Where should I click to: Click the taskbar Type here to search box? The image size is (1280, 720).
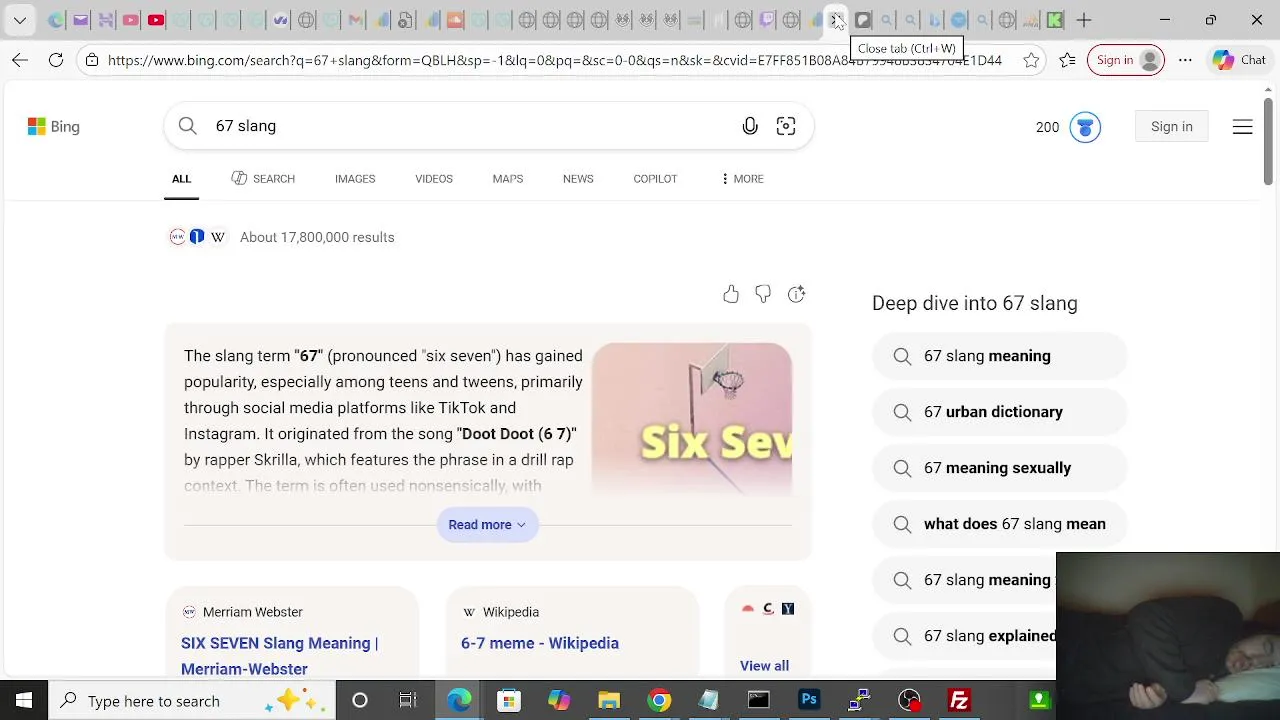click(192, 700)
